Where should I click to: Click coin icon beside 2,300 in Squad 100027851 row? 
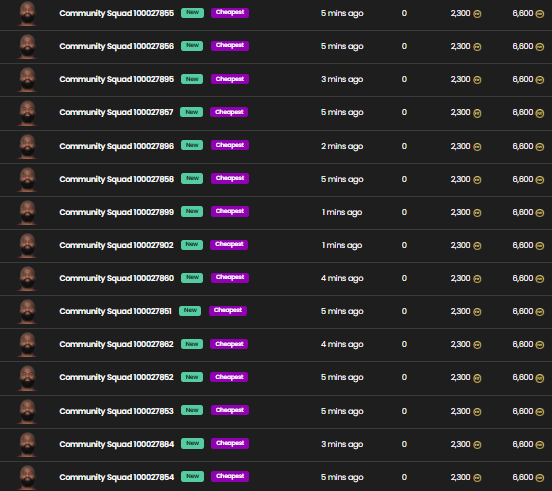477,312
